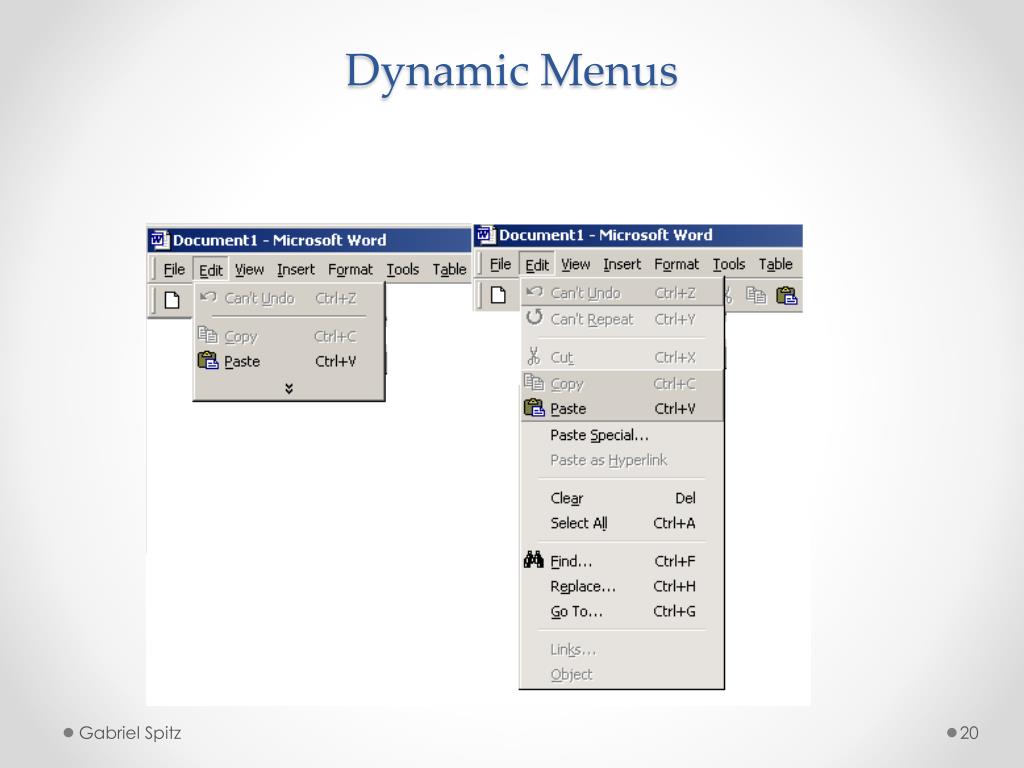The image size is (1024, 768).
Task: Click the Gabriel Spitz footer text
Action: click(x=130, y=733)
